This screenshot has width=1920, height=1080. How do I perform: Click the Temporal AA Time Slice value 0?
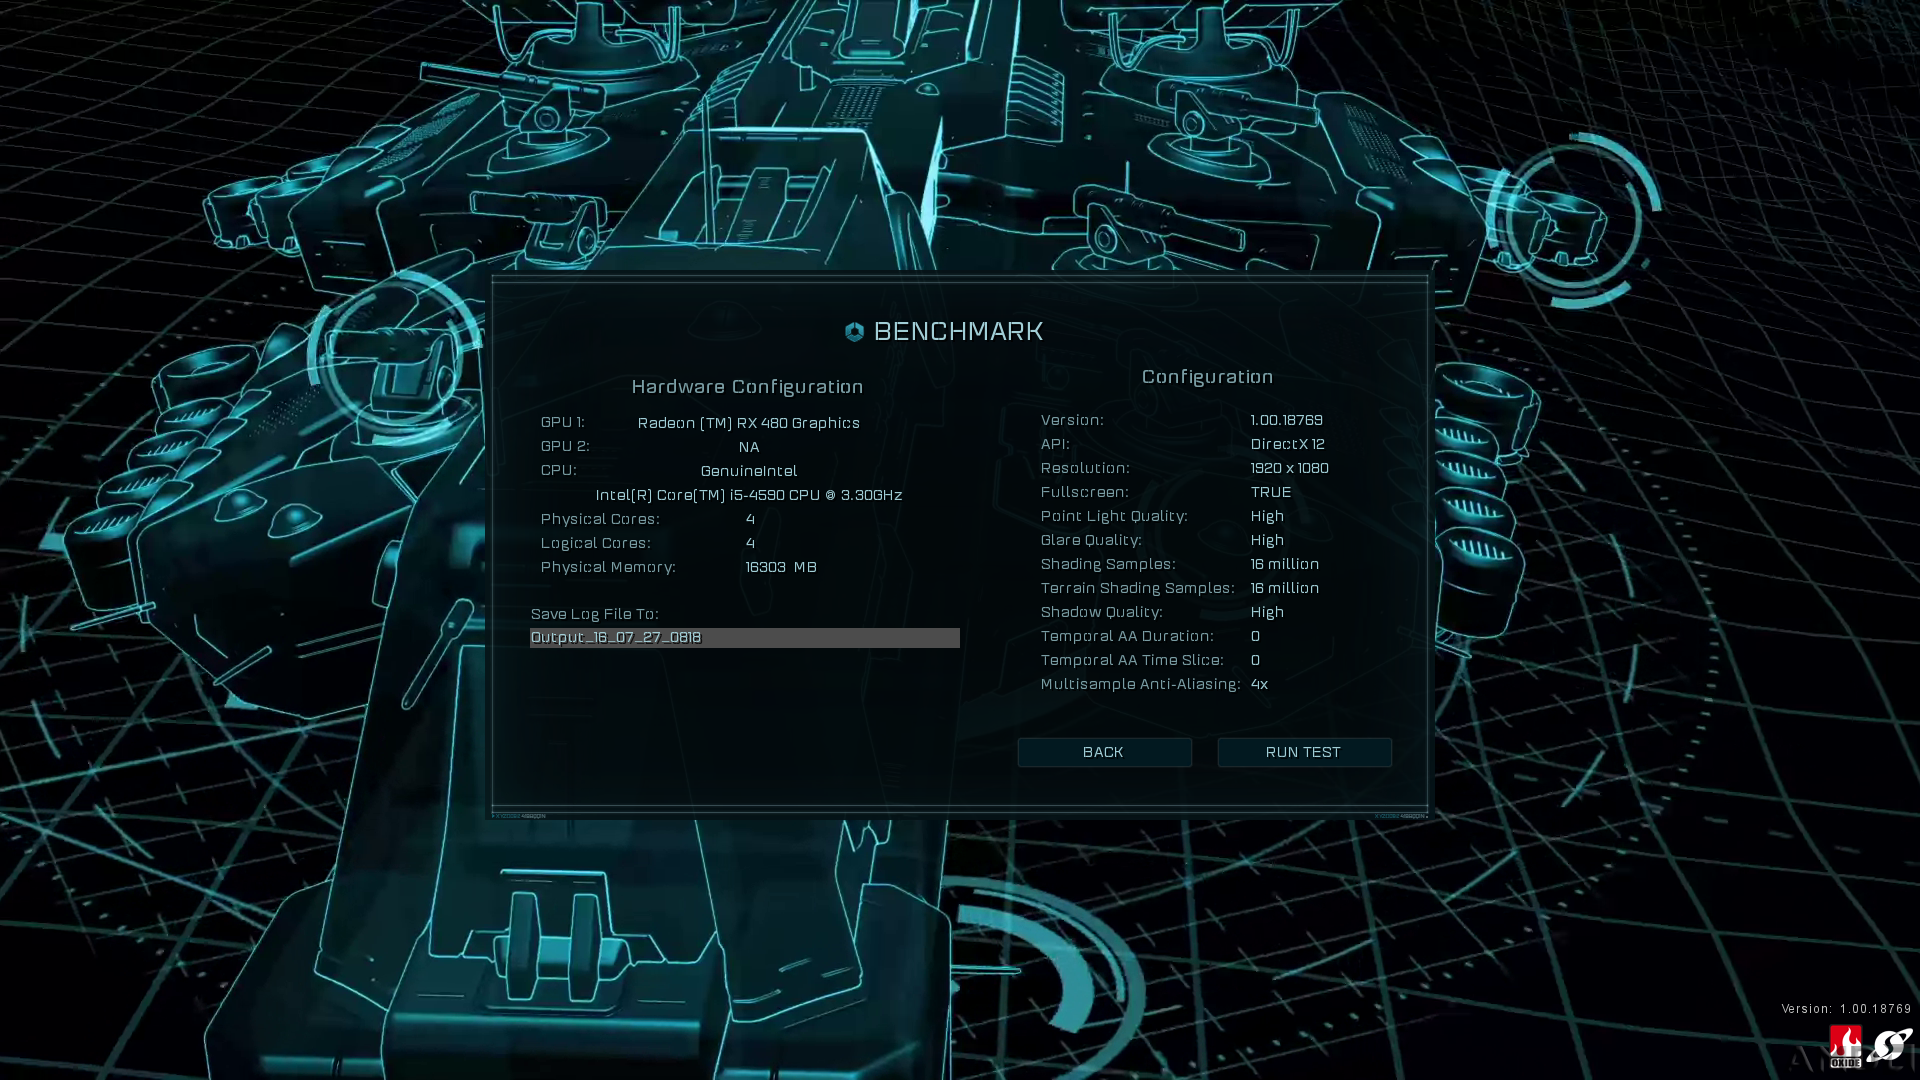1255,660
